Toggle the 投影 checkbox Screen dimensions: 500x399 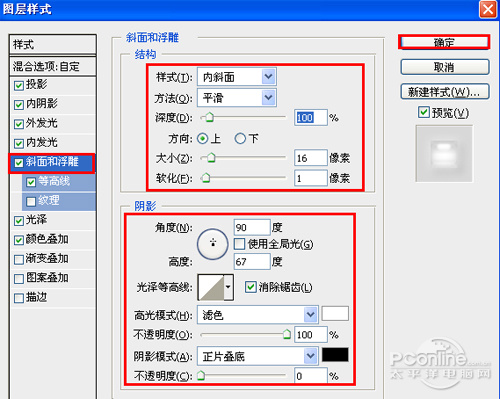point(18,85)
